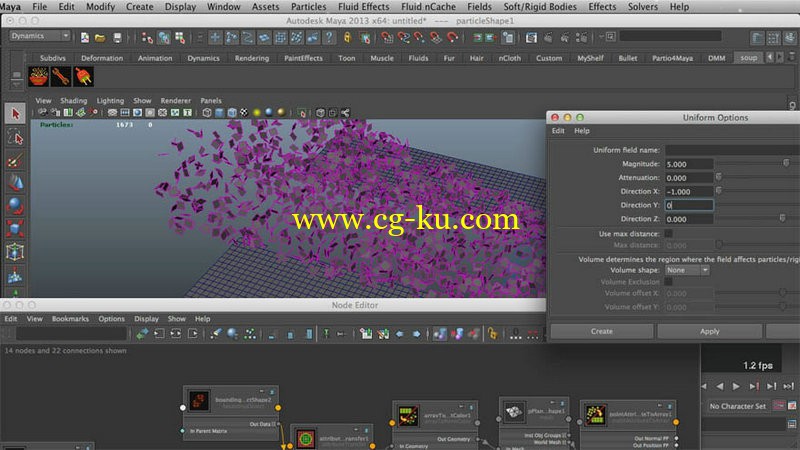
Task: Adjust the Direction Z slider handle
Action: [782, 218]
